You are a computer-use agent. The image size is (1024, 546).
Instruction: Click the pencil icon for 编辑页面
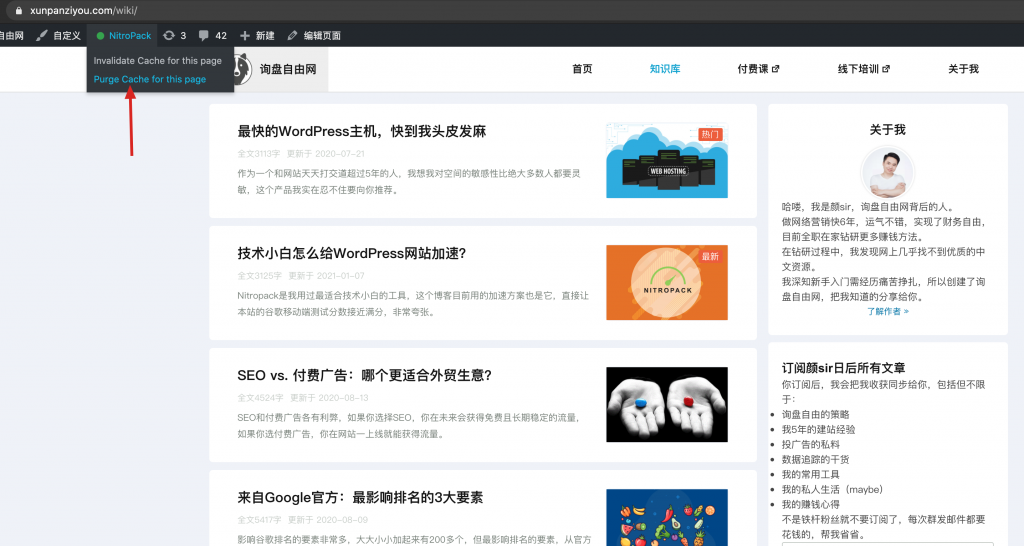coord(292,36)
